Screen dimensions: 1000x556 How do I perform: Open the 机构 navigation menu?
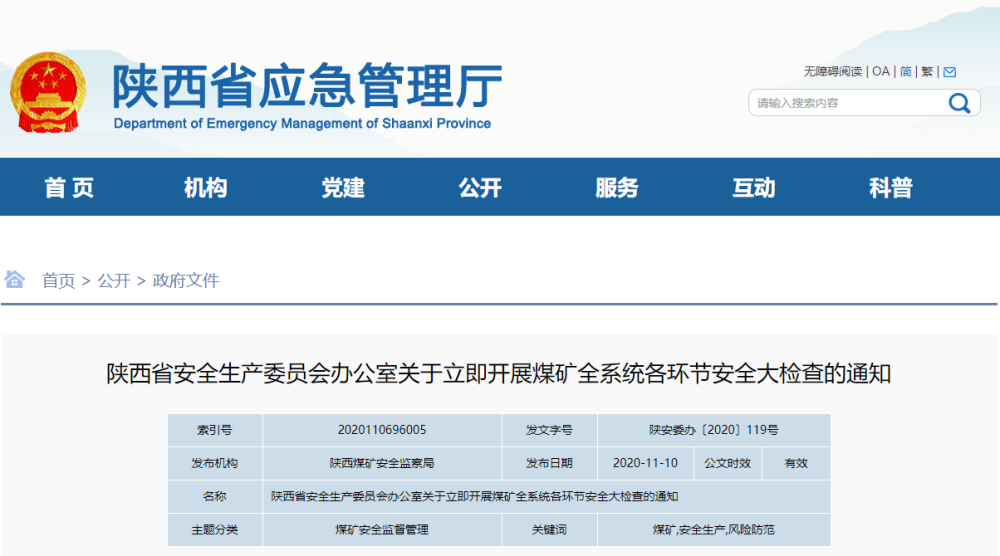click(205, 187)
